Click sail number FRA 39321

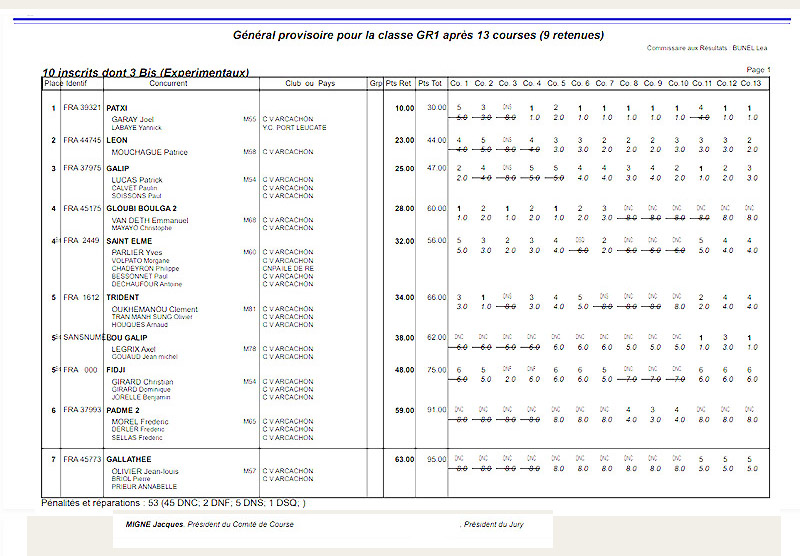coord(82,108)
